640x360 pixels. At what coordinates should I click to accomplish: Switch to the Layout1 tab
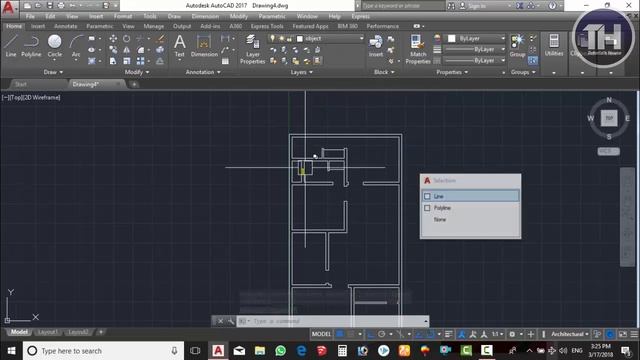click(x=47, y=332)
